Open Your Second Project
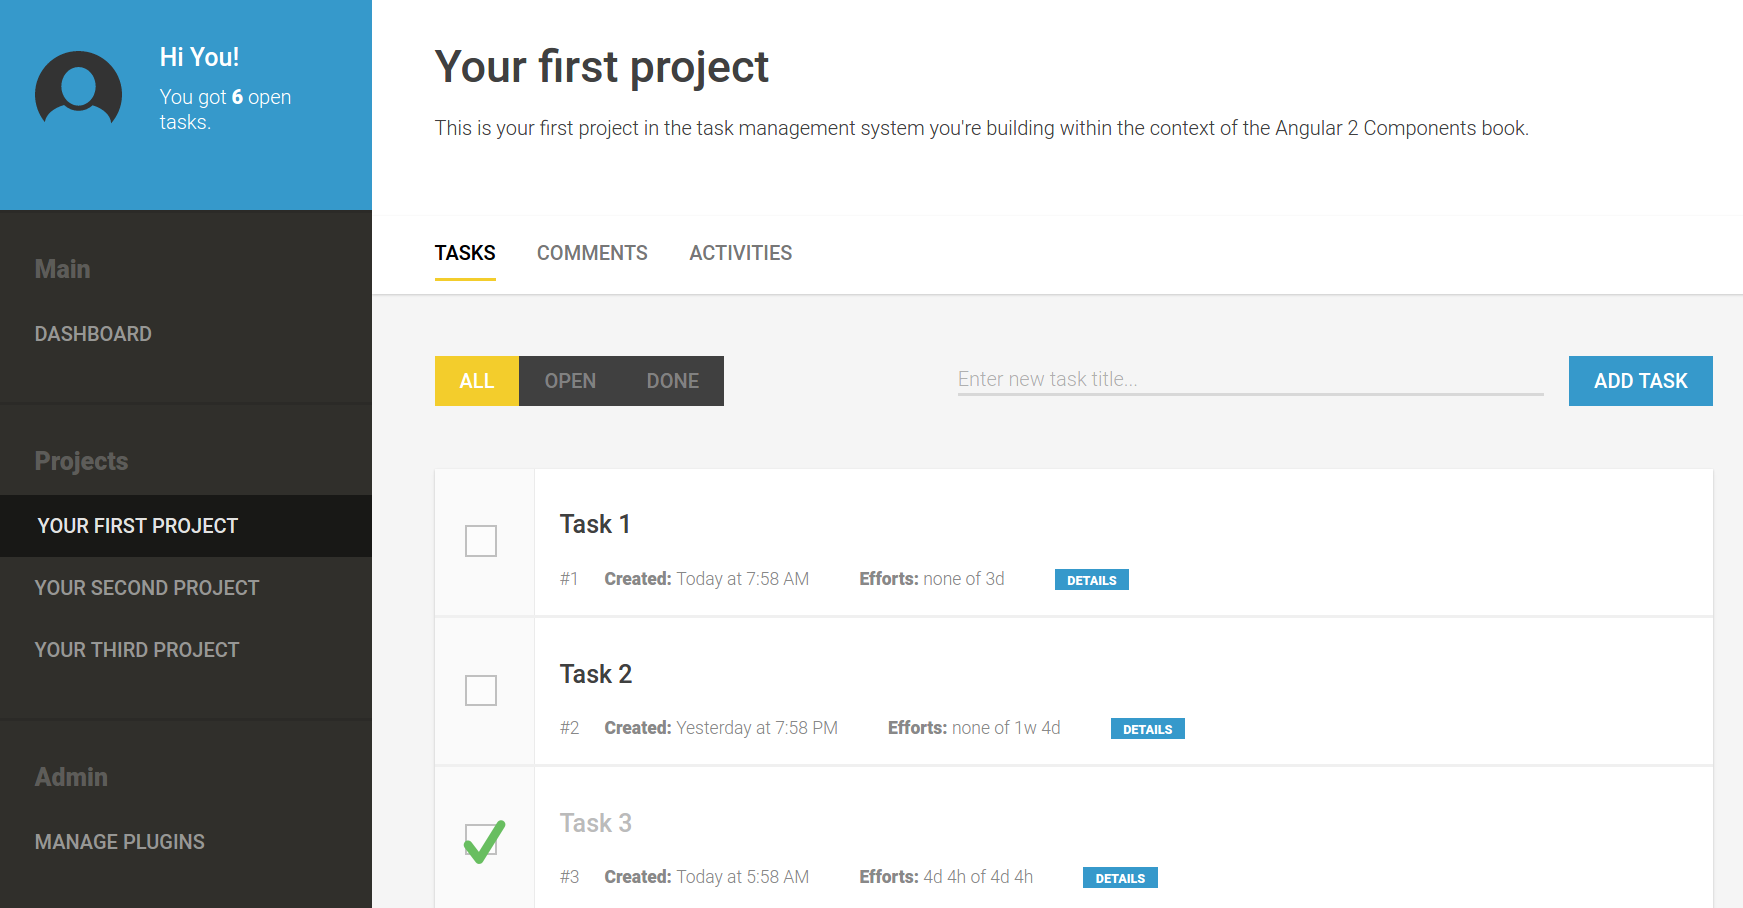 [x=147, y=588]
